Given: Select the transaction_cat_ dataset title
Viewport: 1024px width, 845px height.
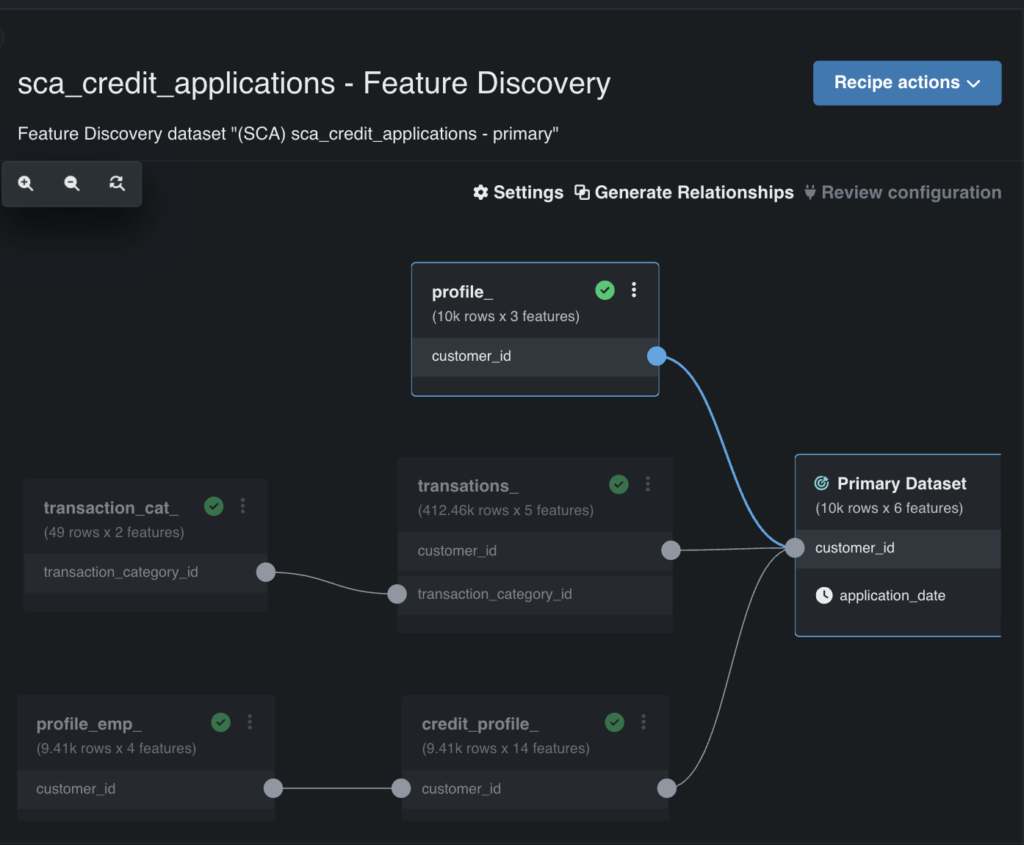Looking at the screenshot, I should [x=111, y=508].
